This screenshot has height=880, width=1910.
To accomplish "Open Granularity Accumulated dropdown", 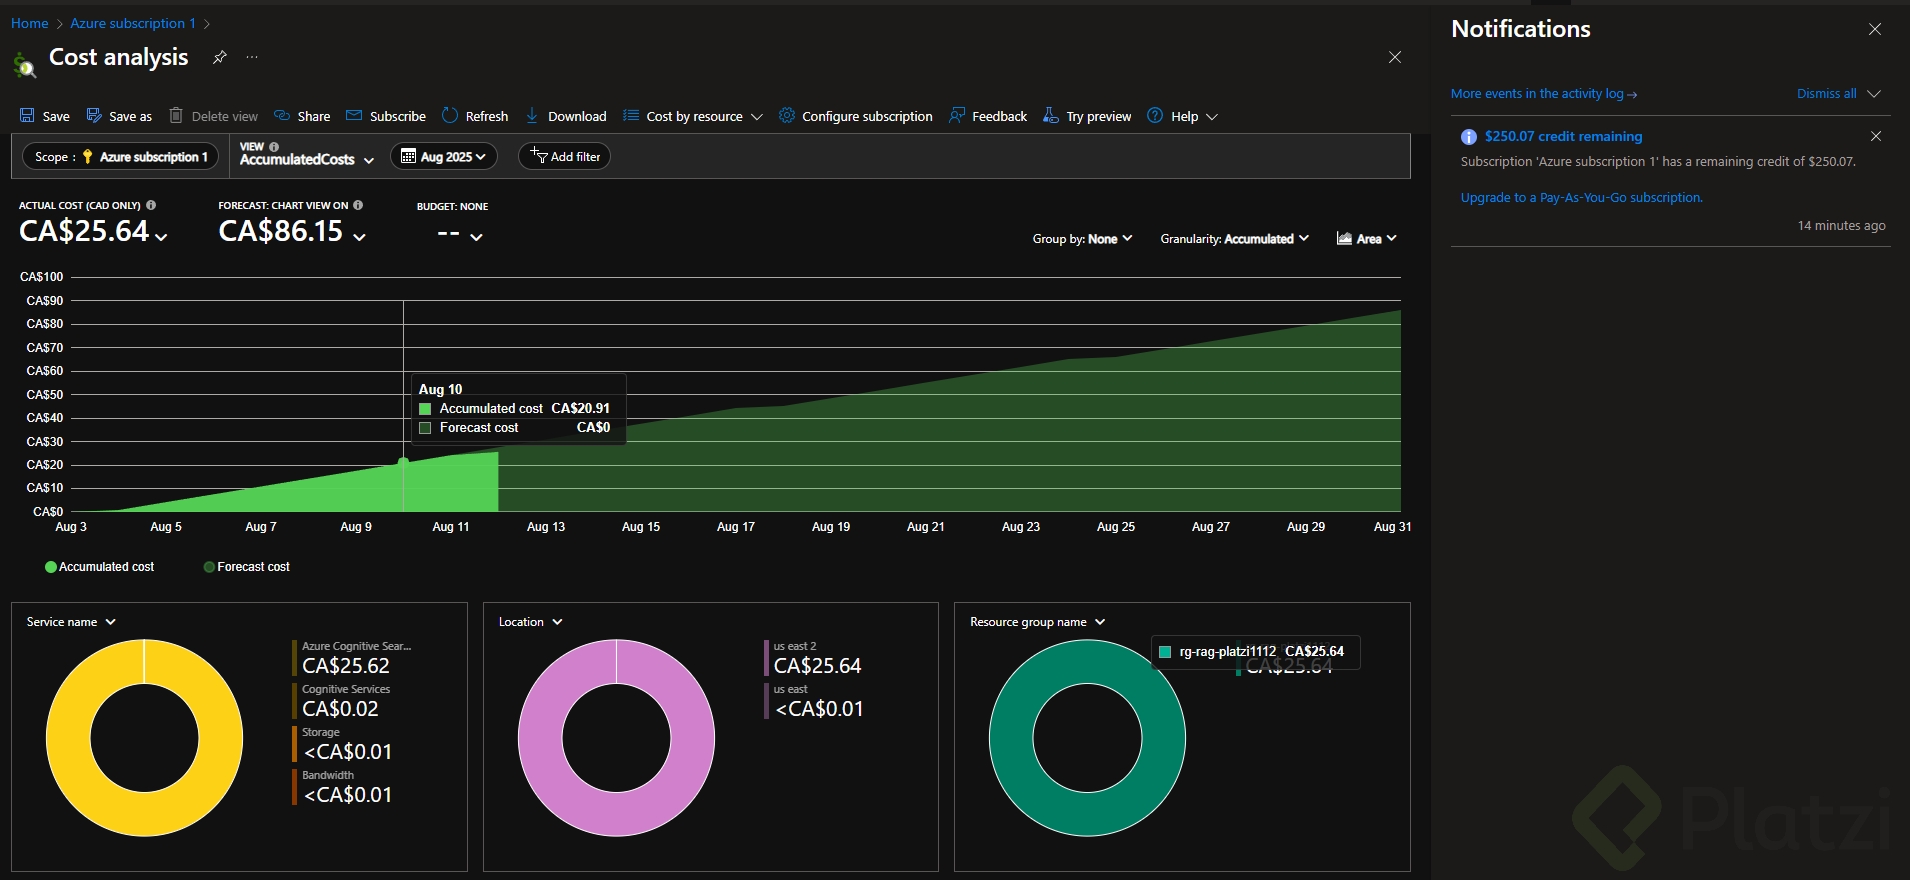I will [1234, 239].
